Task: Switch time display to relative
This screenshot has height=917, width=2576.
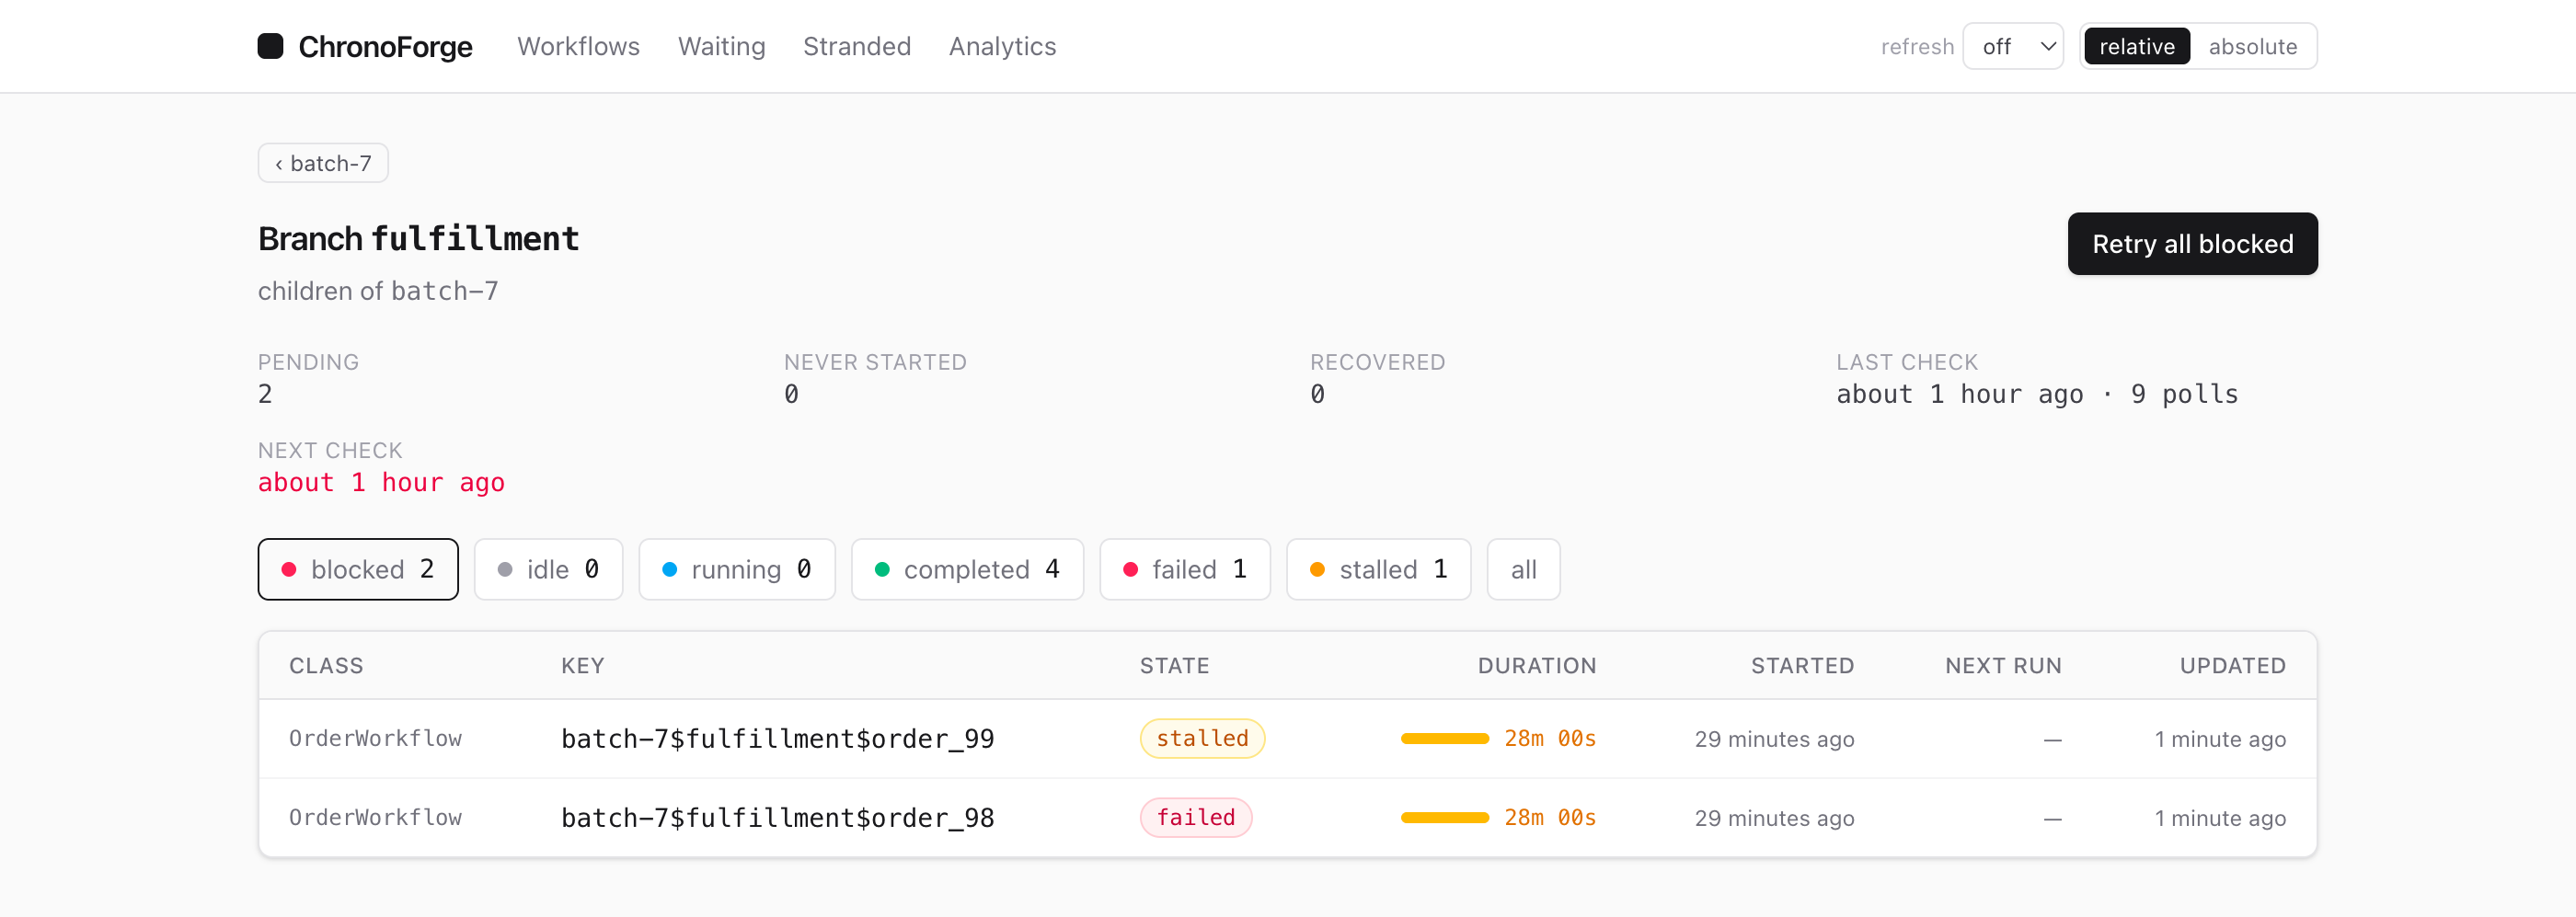Action: pyautogui.click(x=2137, y=46)
